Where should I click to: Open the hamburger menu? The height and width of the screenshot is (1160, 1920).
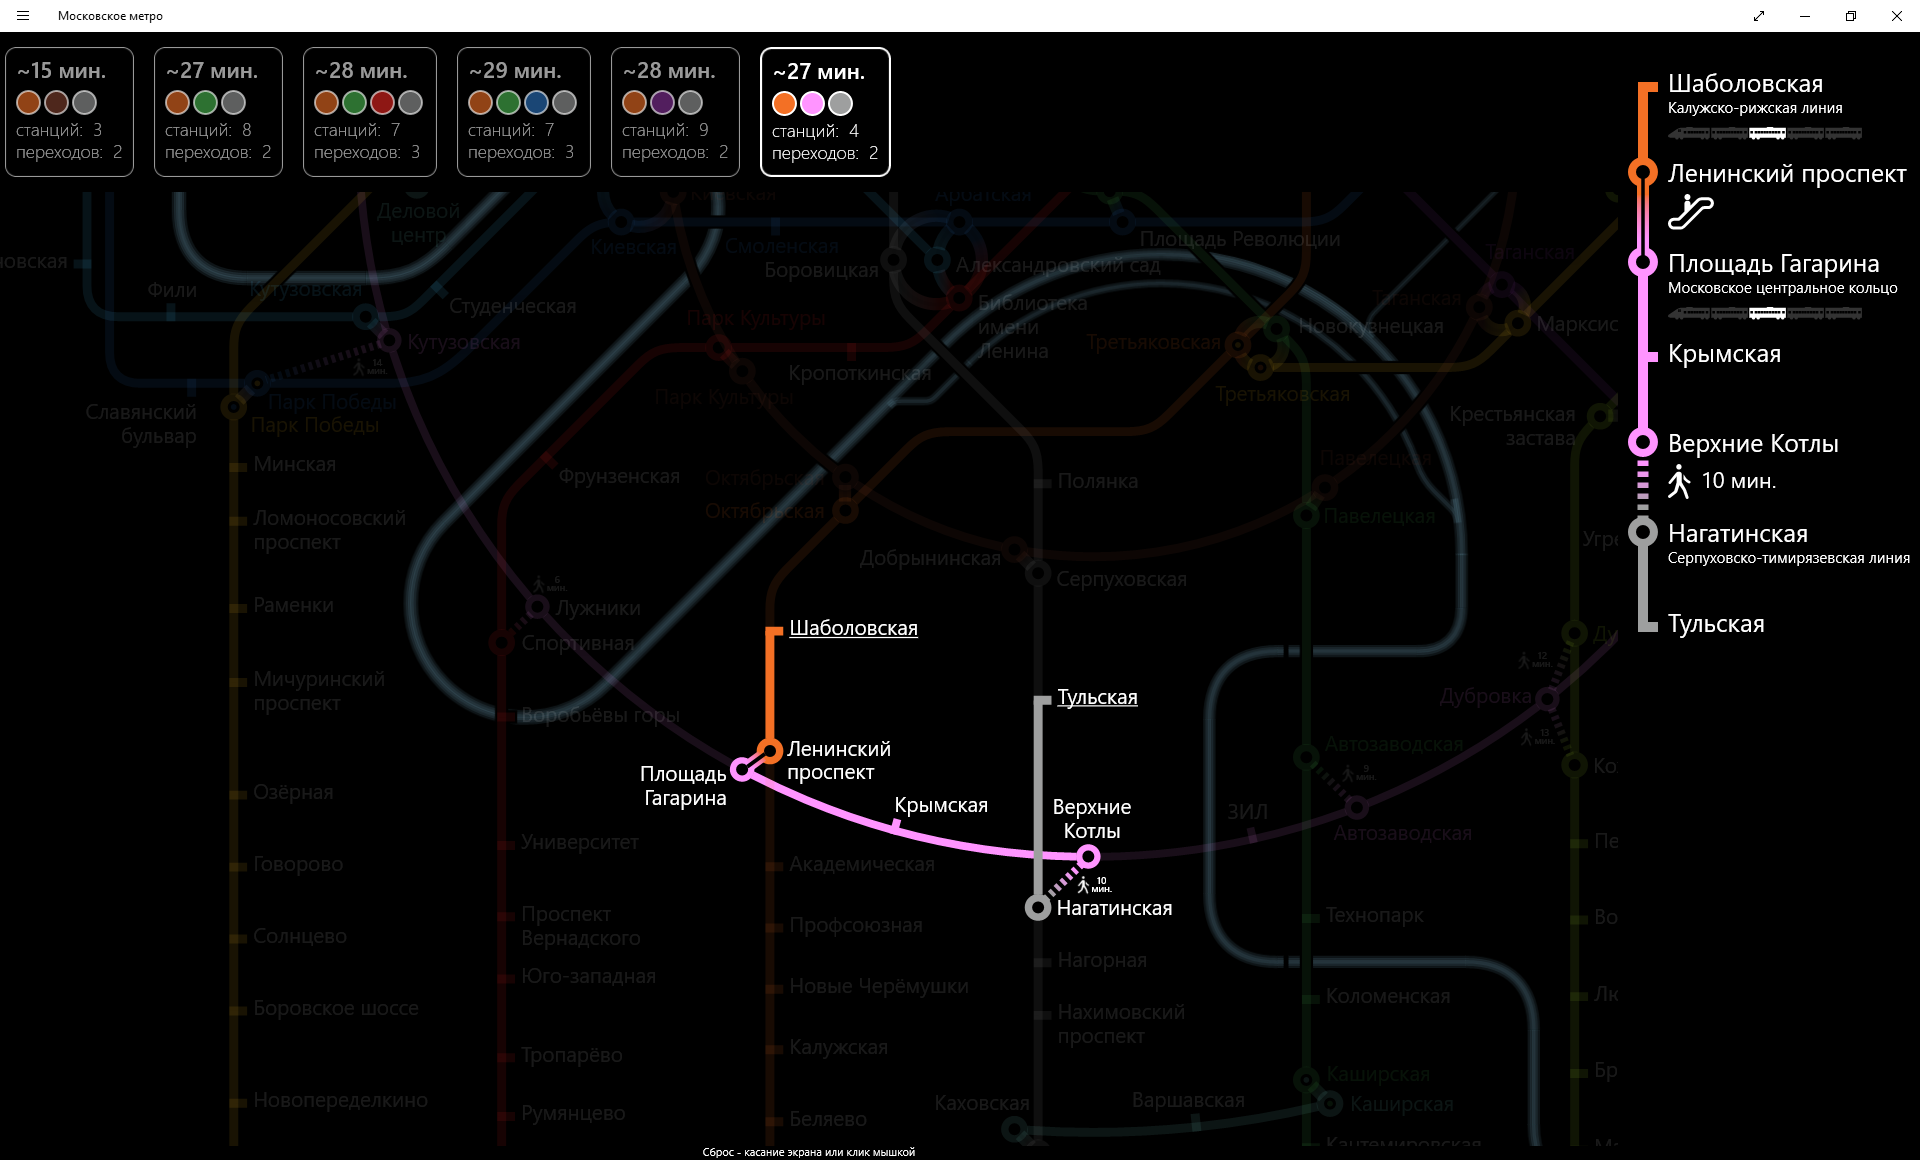23,16
